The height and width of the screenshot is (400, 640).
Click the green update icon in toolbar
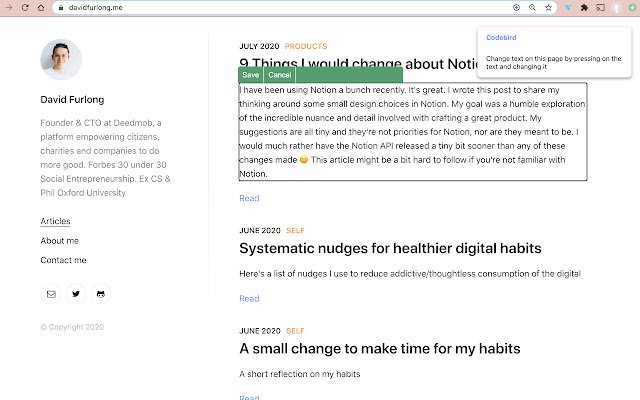tap(633, 7)
